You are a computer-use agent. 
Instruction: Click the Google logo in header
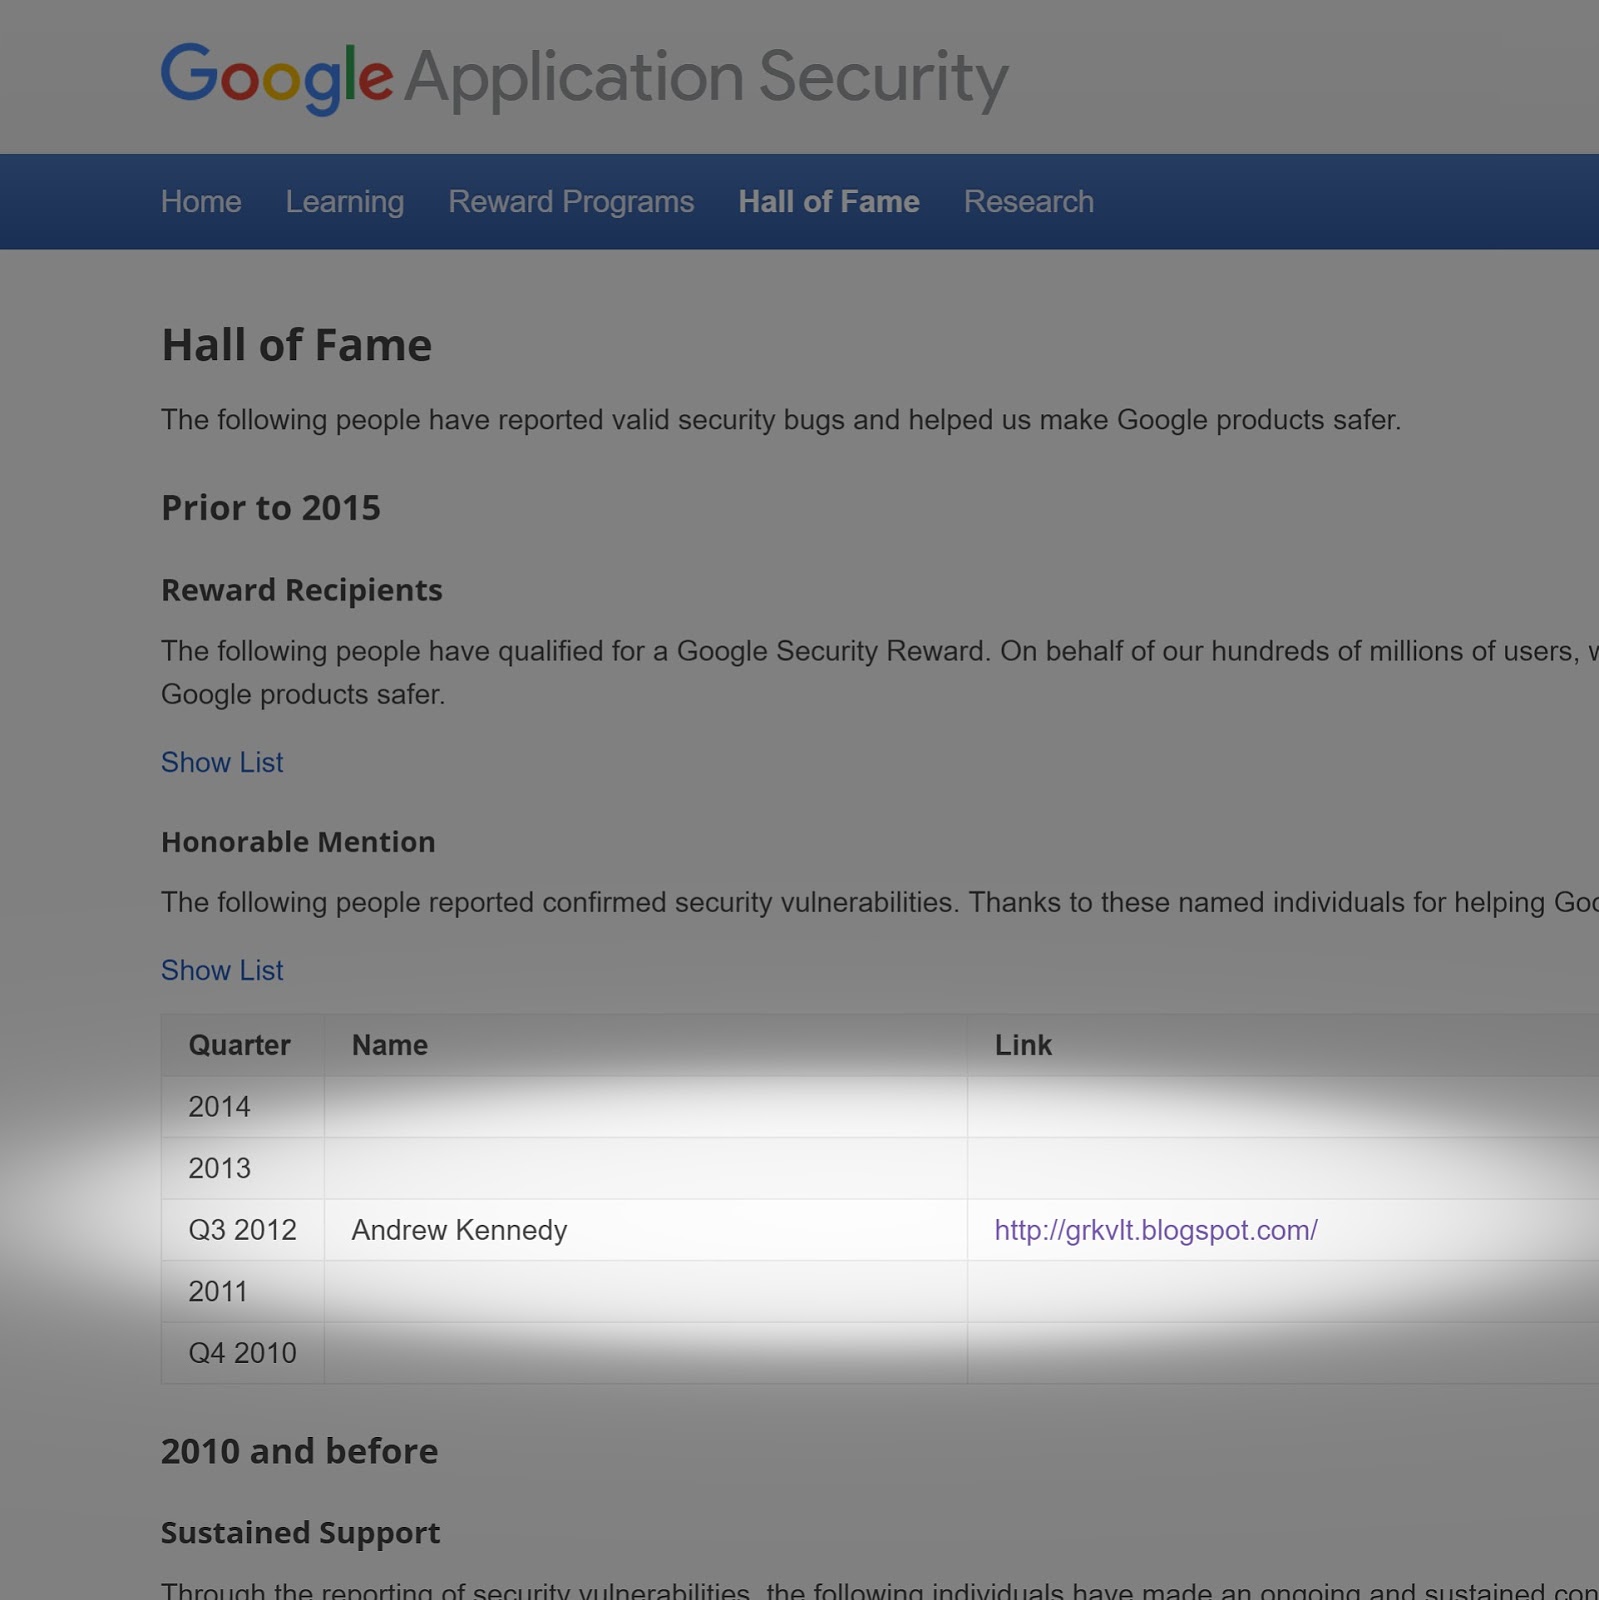tap(277, 78)
